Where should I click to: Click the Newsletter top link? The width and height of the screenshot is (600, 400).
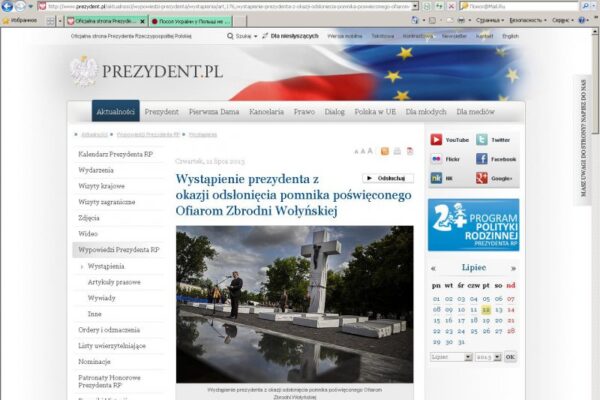pyautogui.click(x=454, y=36)
